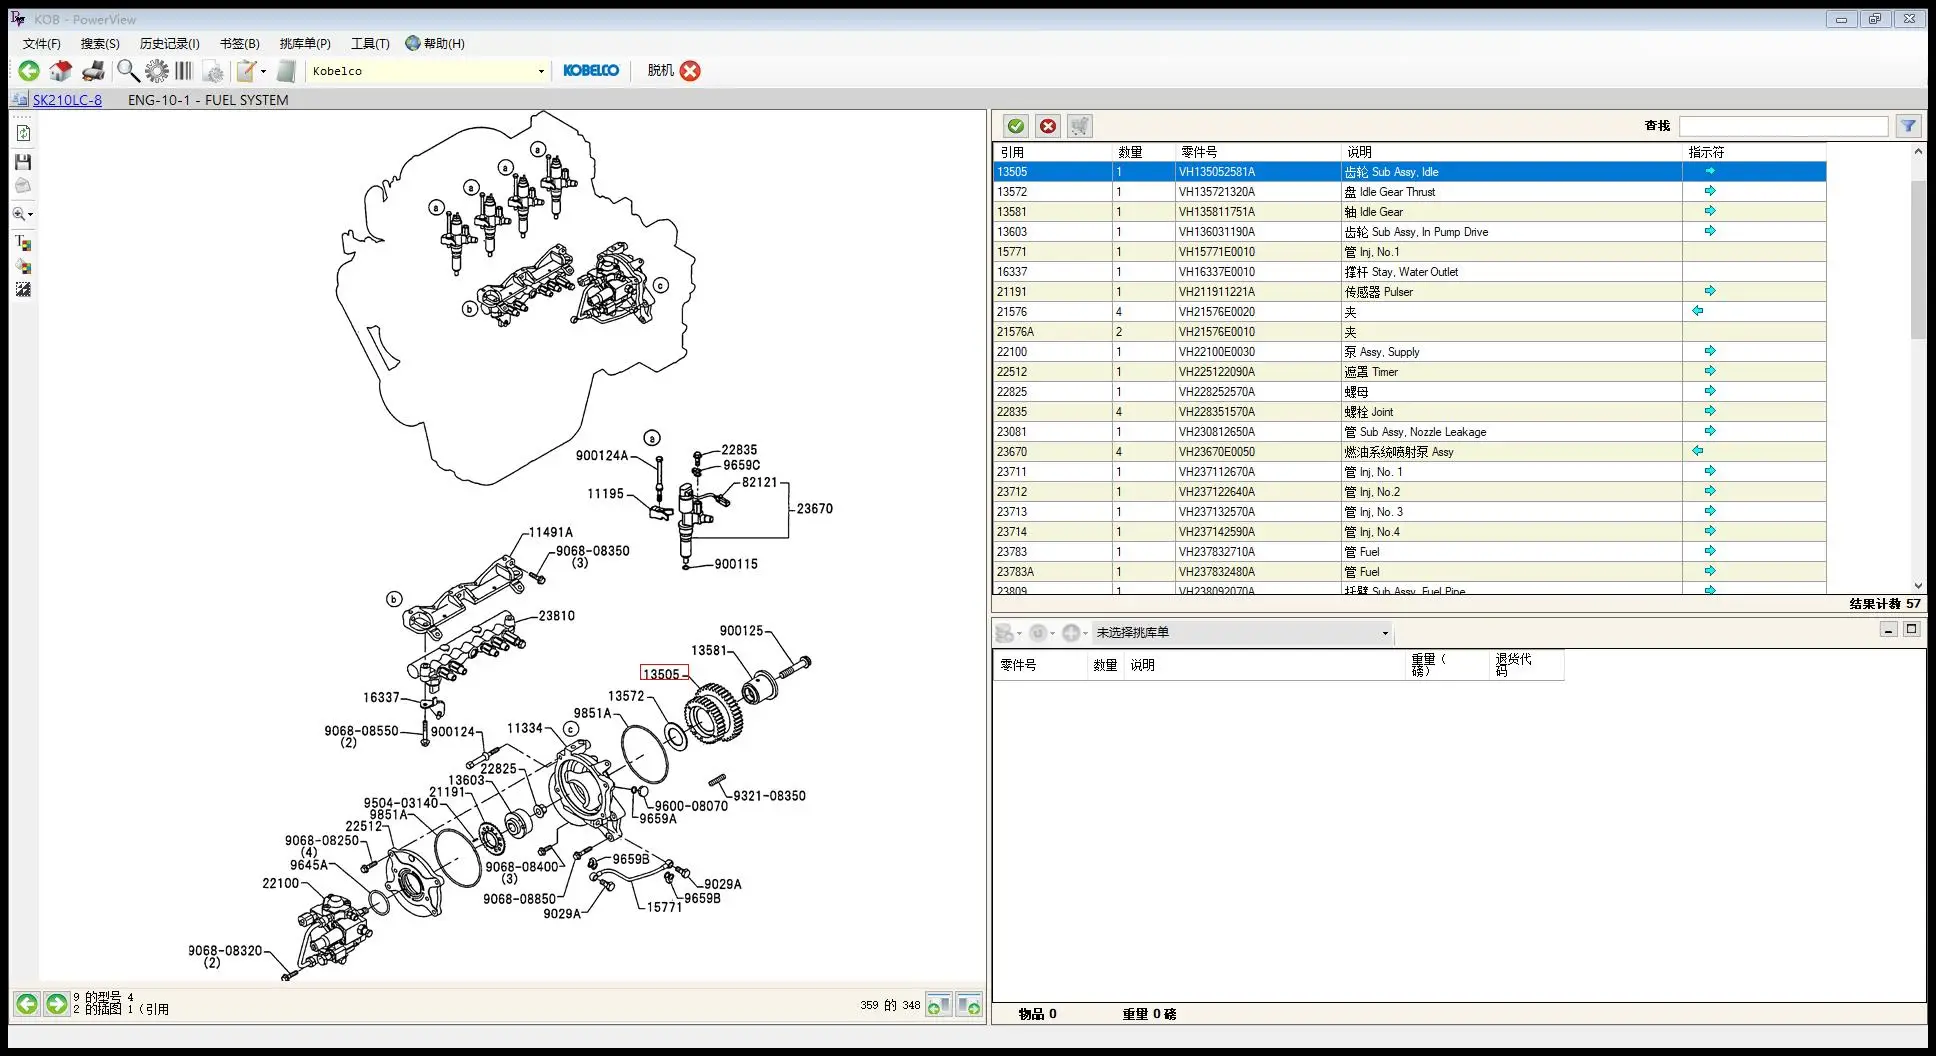Open the 历史记录(I) menu
The width and height of the screenshot is (1936, 1056).
pyautogui.click(x=169, y=44)
